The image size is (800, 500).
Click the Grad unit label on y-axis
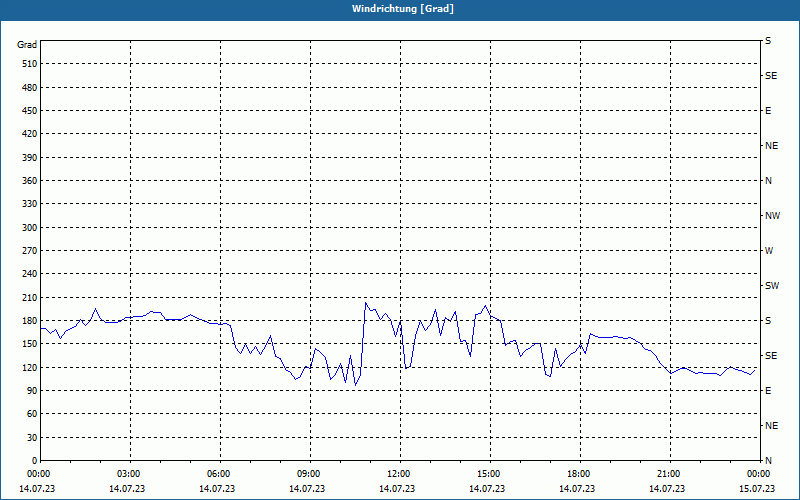pos(27,45)
